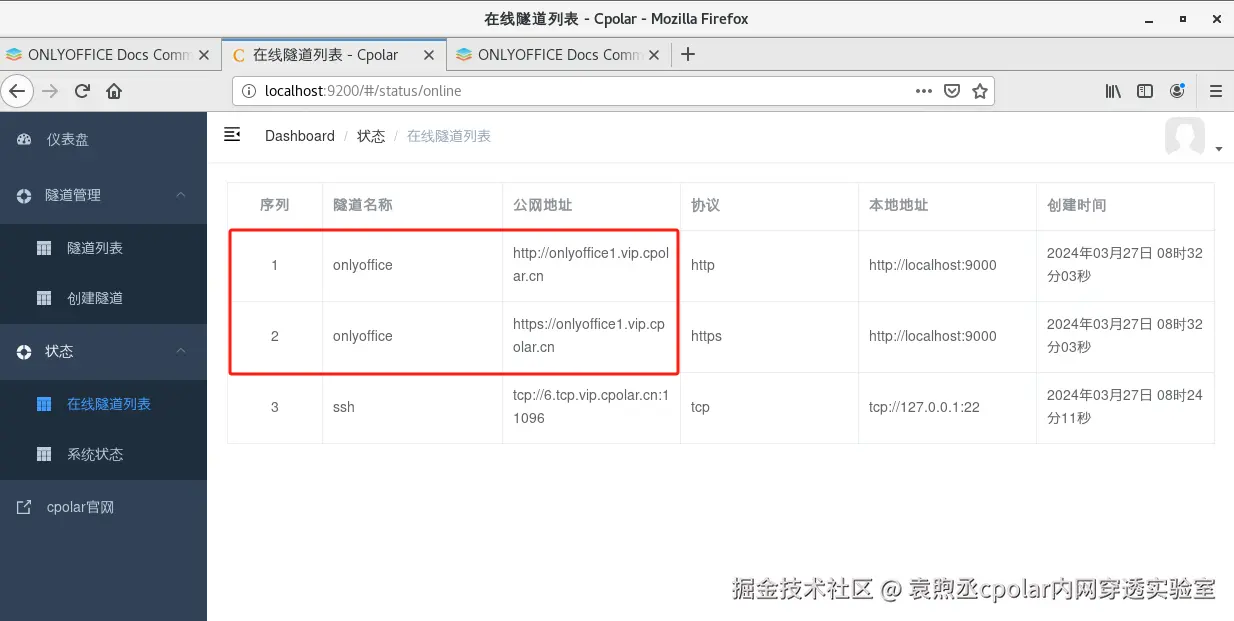Click the http://onlyoffice1.vip.cpolar.cn public address
The width and height of the screenshot is (1234, 621).
(x=591, y=265)
